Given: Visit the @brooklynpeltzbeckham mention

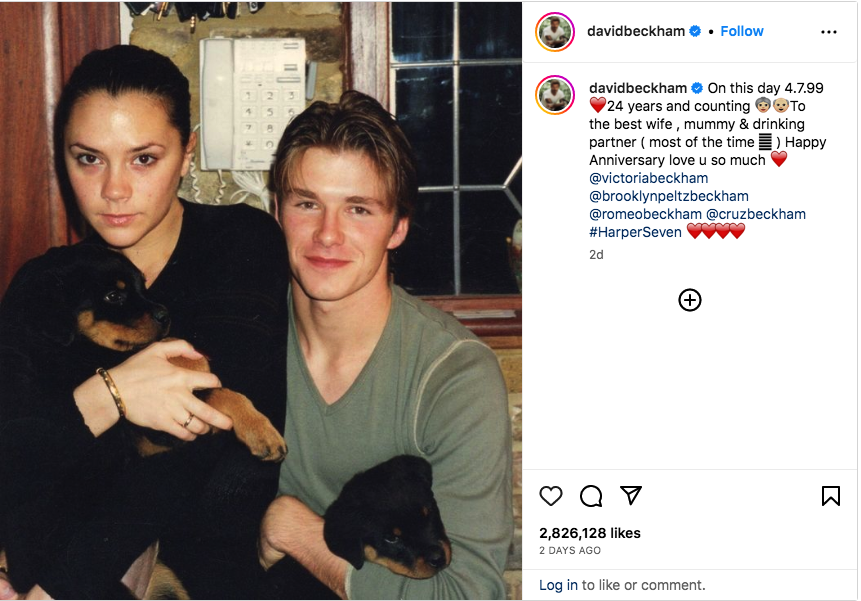Looking at the screenshot, I should (x=669, y=196).
